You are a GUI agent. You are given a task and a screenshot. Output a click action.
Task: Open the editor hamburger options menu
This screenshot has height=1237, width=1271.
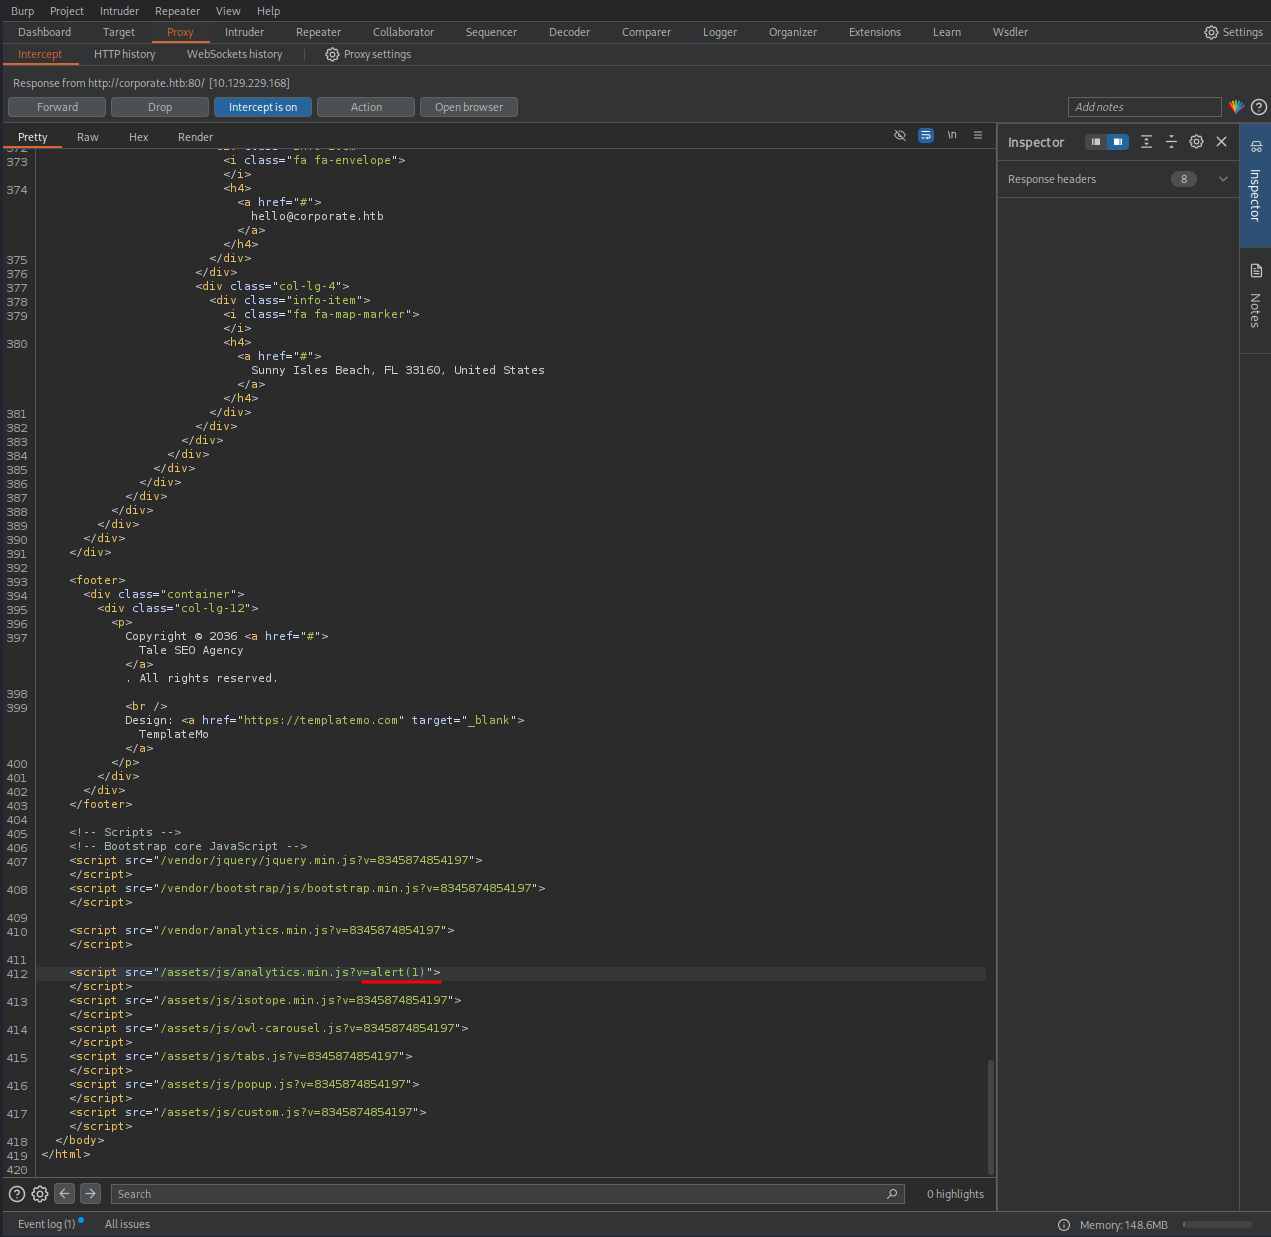coord(978,135)
